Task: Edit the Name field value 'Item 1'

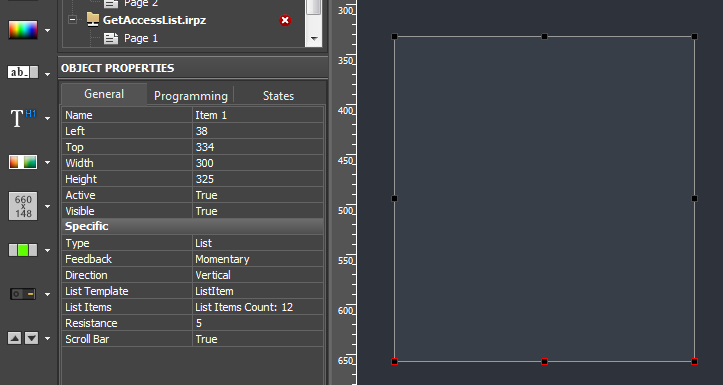Action: pos(258,115)
